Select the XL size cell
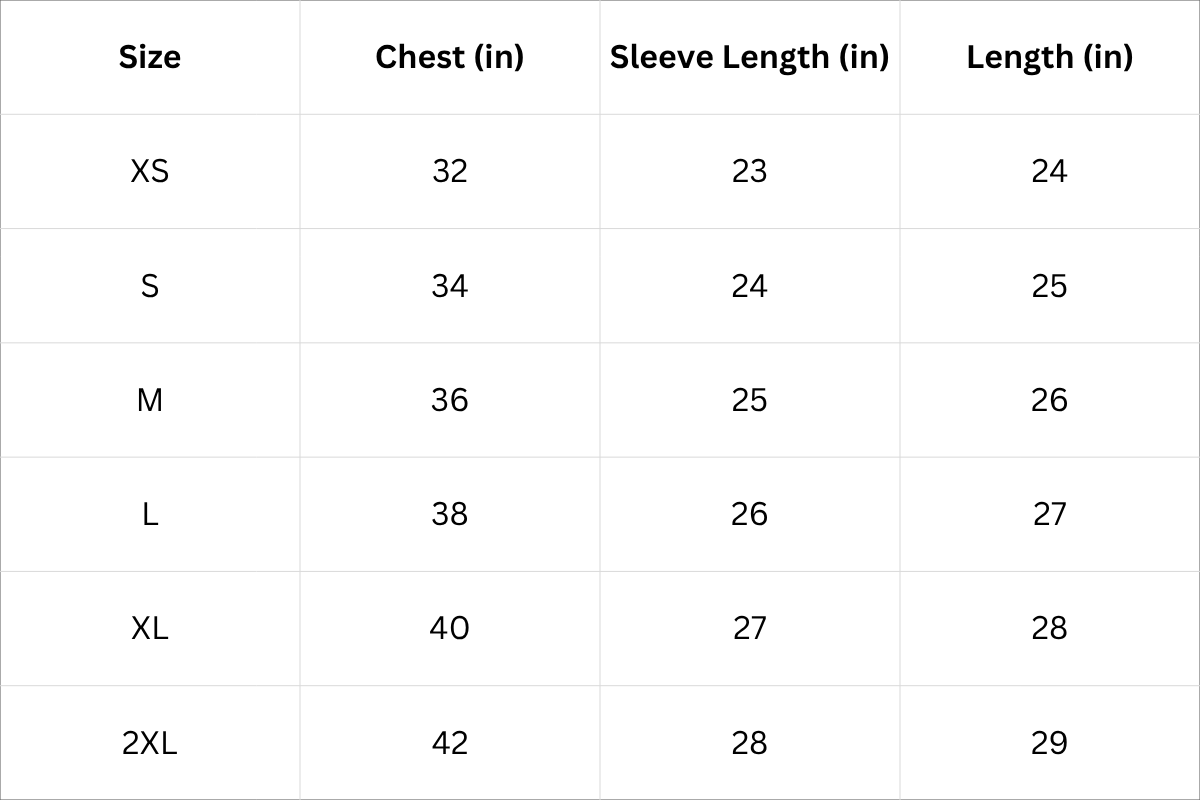Image resolution: width=1200 pixels, height=800 pixels. [x=150, y=628]
